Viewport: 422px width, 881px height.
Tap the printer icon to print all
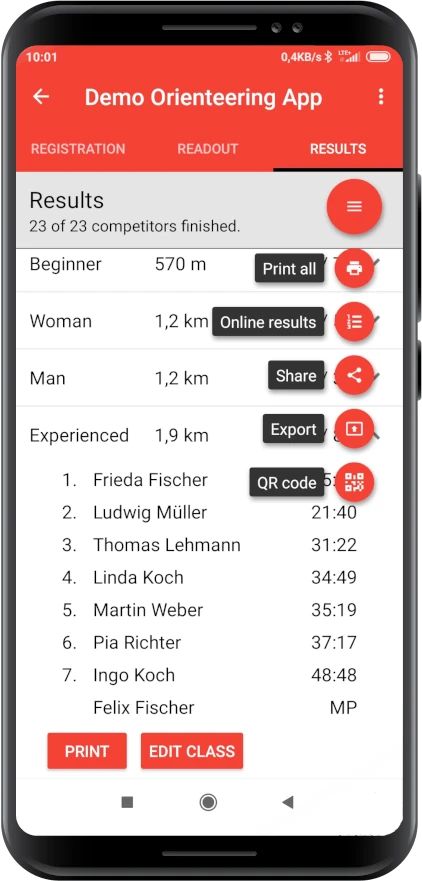354,269
